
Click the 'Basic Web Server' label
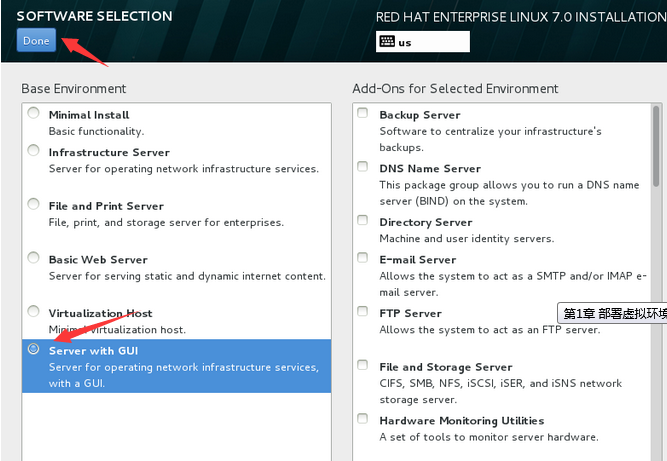[98, 259]
